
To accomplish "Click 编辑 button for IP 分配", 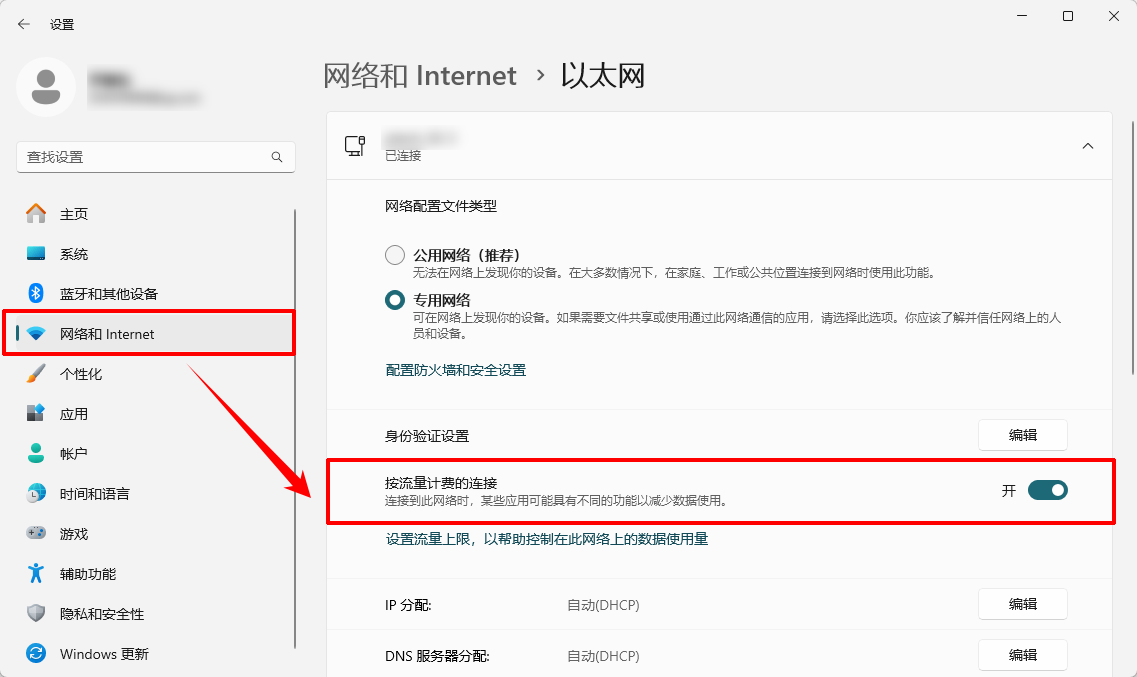I will pyautogui.click(x=1022, y=604).
